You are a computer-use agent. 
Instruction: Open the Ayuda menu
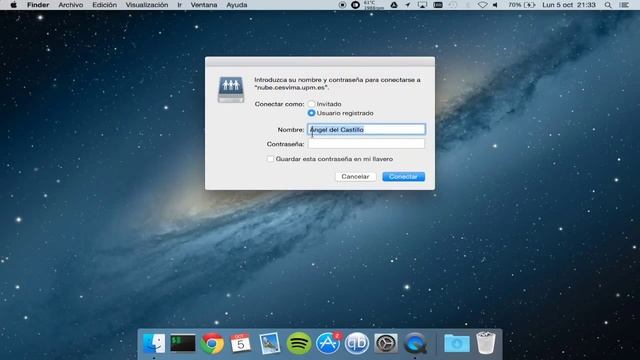[237, 5]
